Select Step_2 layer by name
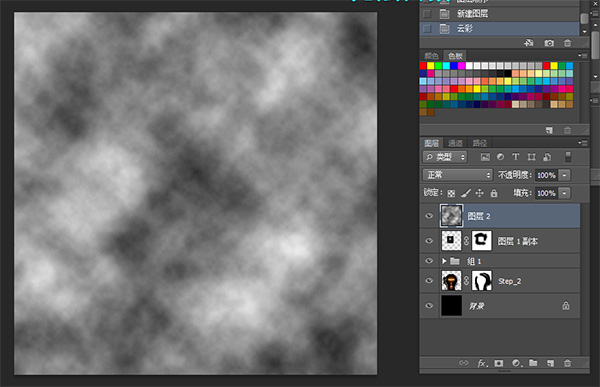The height and width of the screenshot is (387, 600). pos(509,281)
